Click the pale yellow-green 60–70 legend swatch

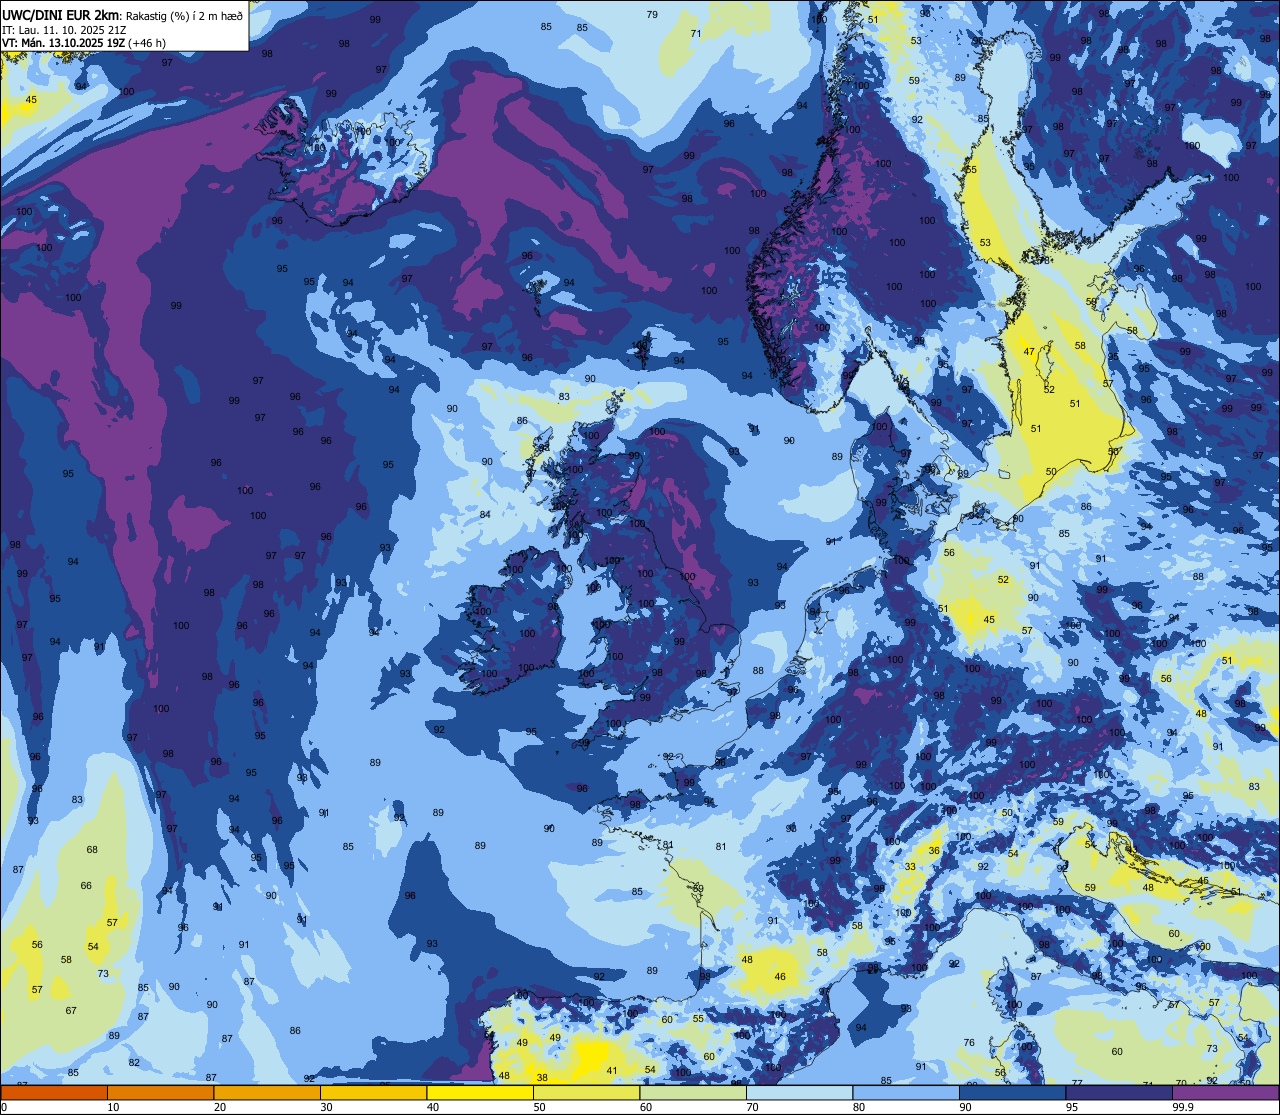(x=693, y=1092)
